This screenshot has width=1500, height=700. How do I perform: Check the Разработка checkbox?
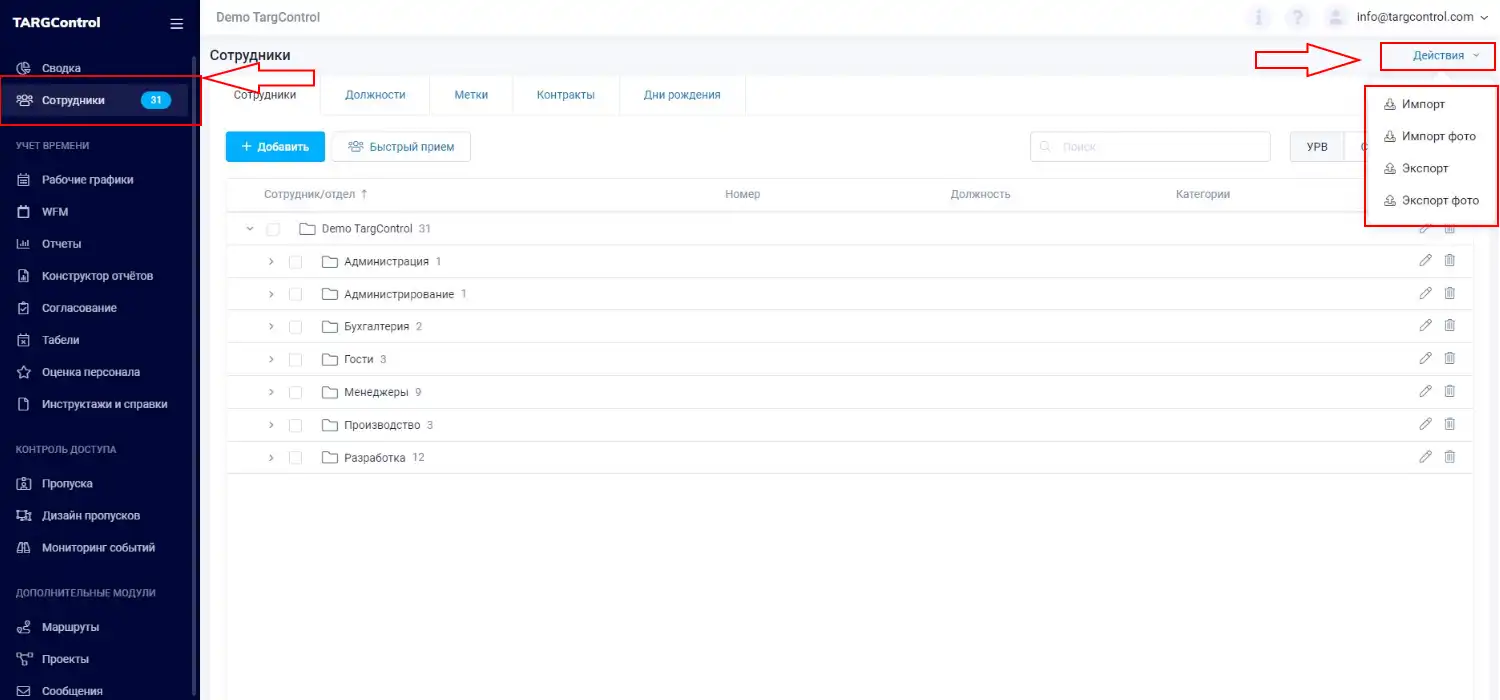(295, 458)
